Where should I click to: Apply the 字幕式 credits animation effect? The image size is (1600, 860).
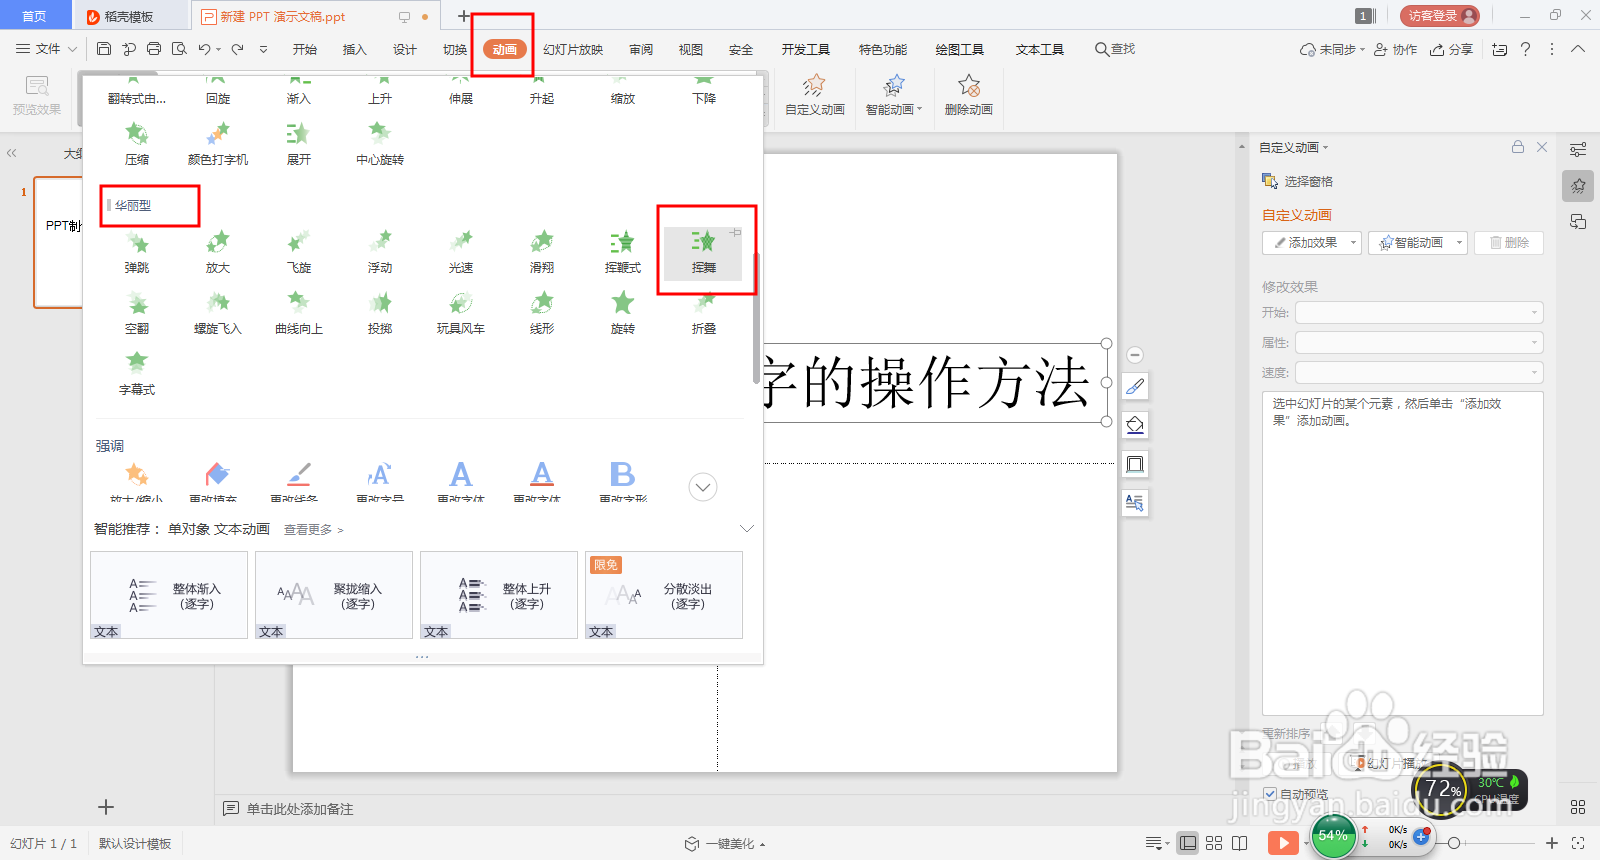tap(137, 374)
